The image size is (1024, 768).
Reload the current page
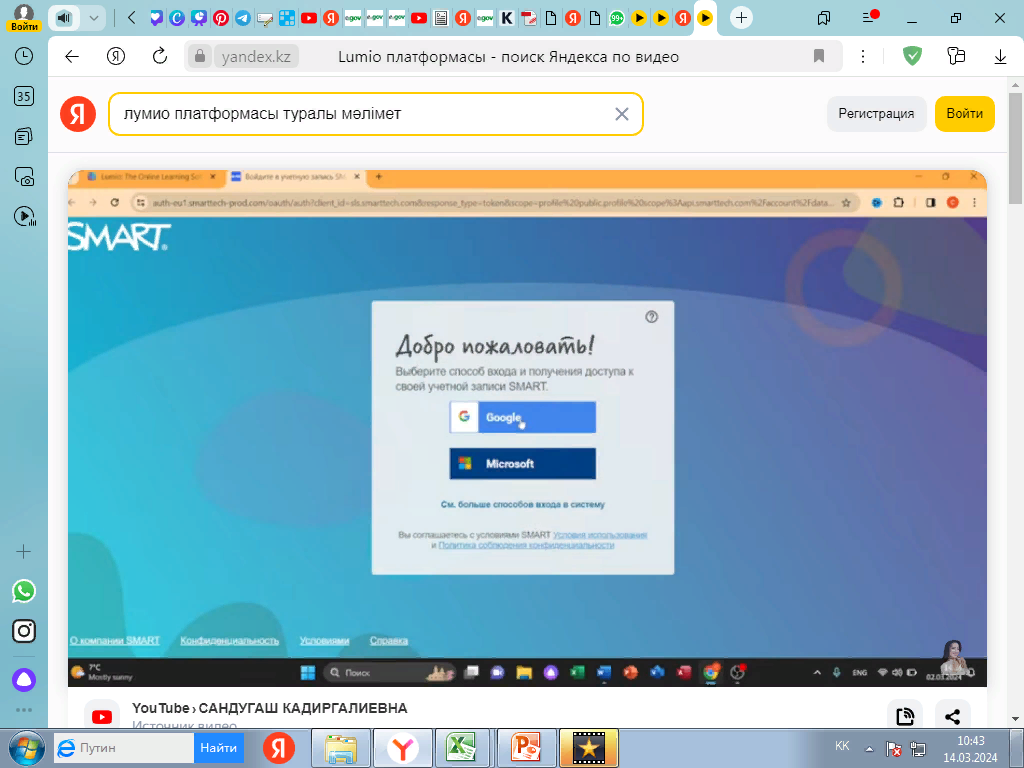[x=159, y=57]
